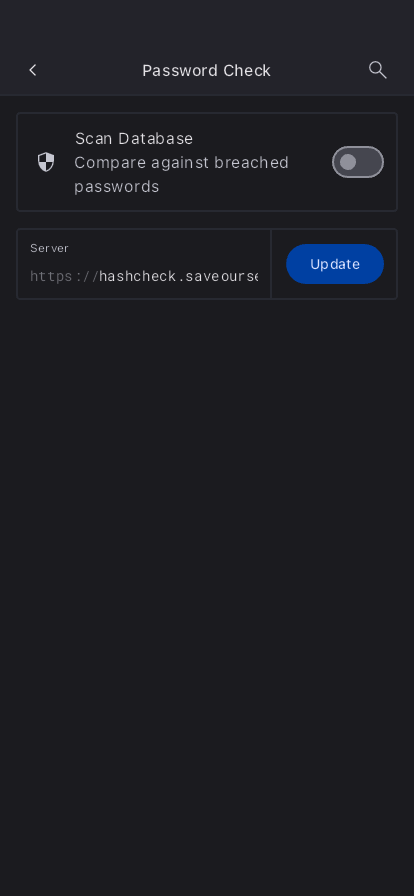414x896 pixels.
Task: Focus the Server URL input field
Action: pos(144,264)
